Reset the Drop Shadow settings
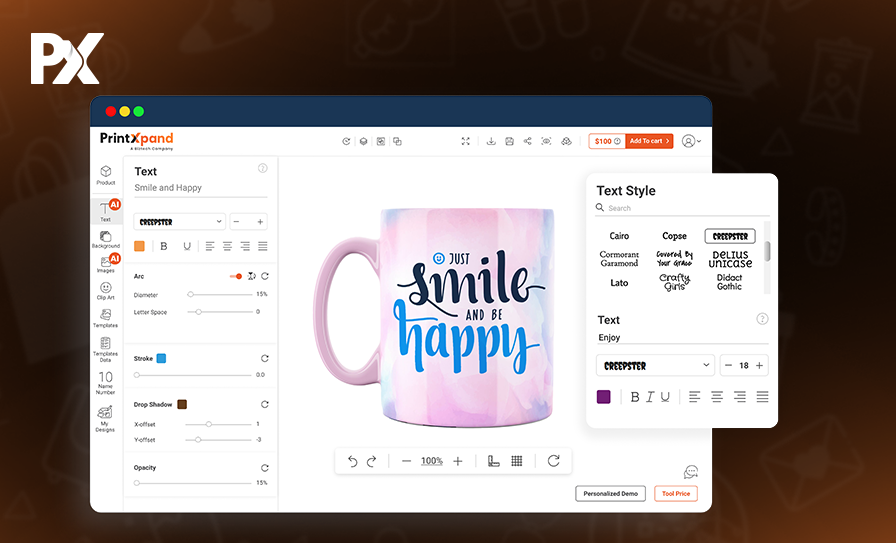The image size is (896, 543). pos(265,404)
